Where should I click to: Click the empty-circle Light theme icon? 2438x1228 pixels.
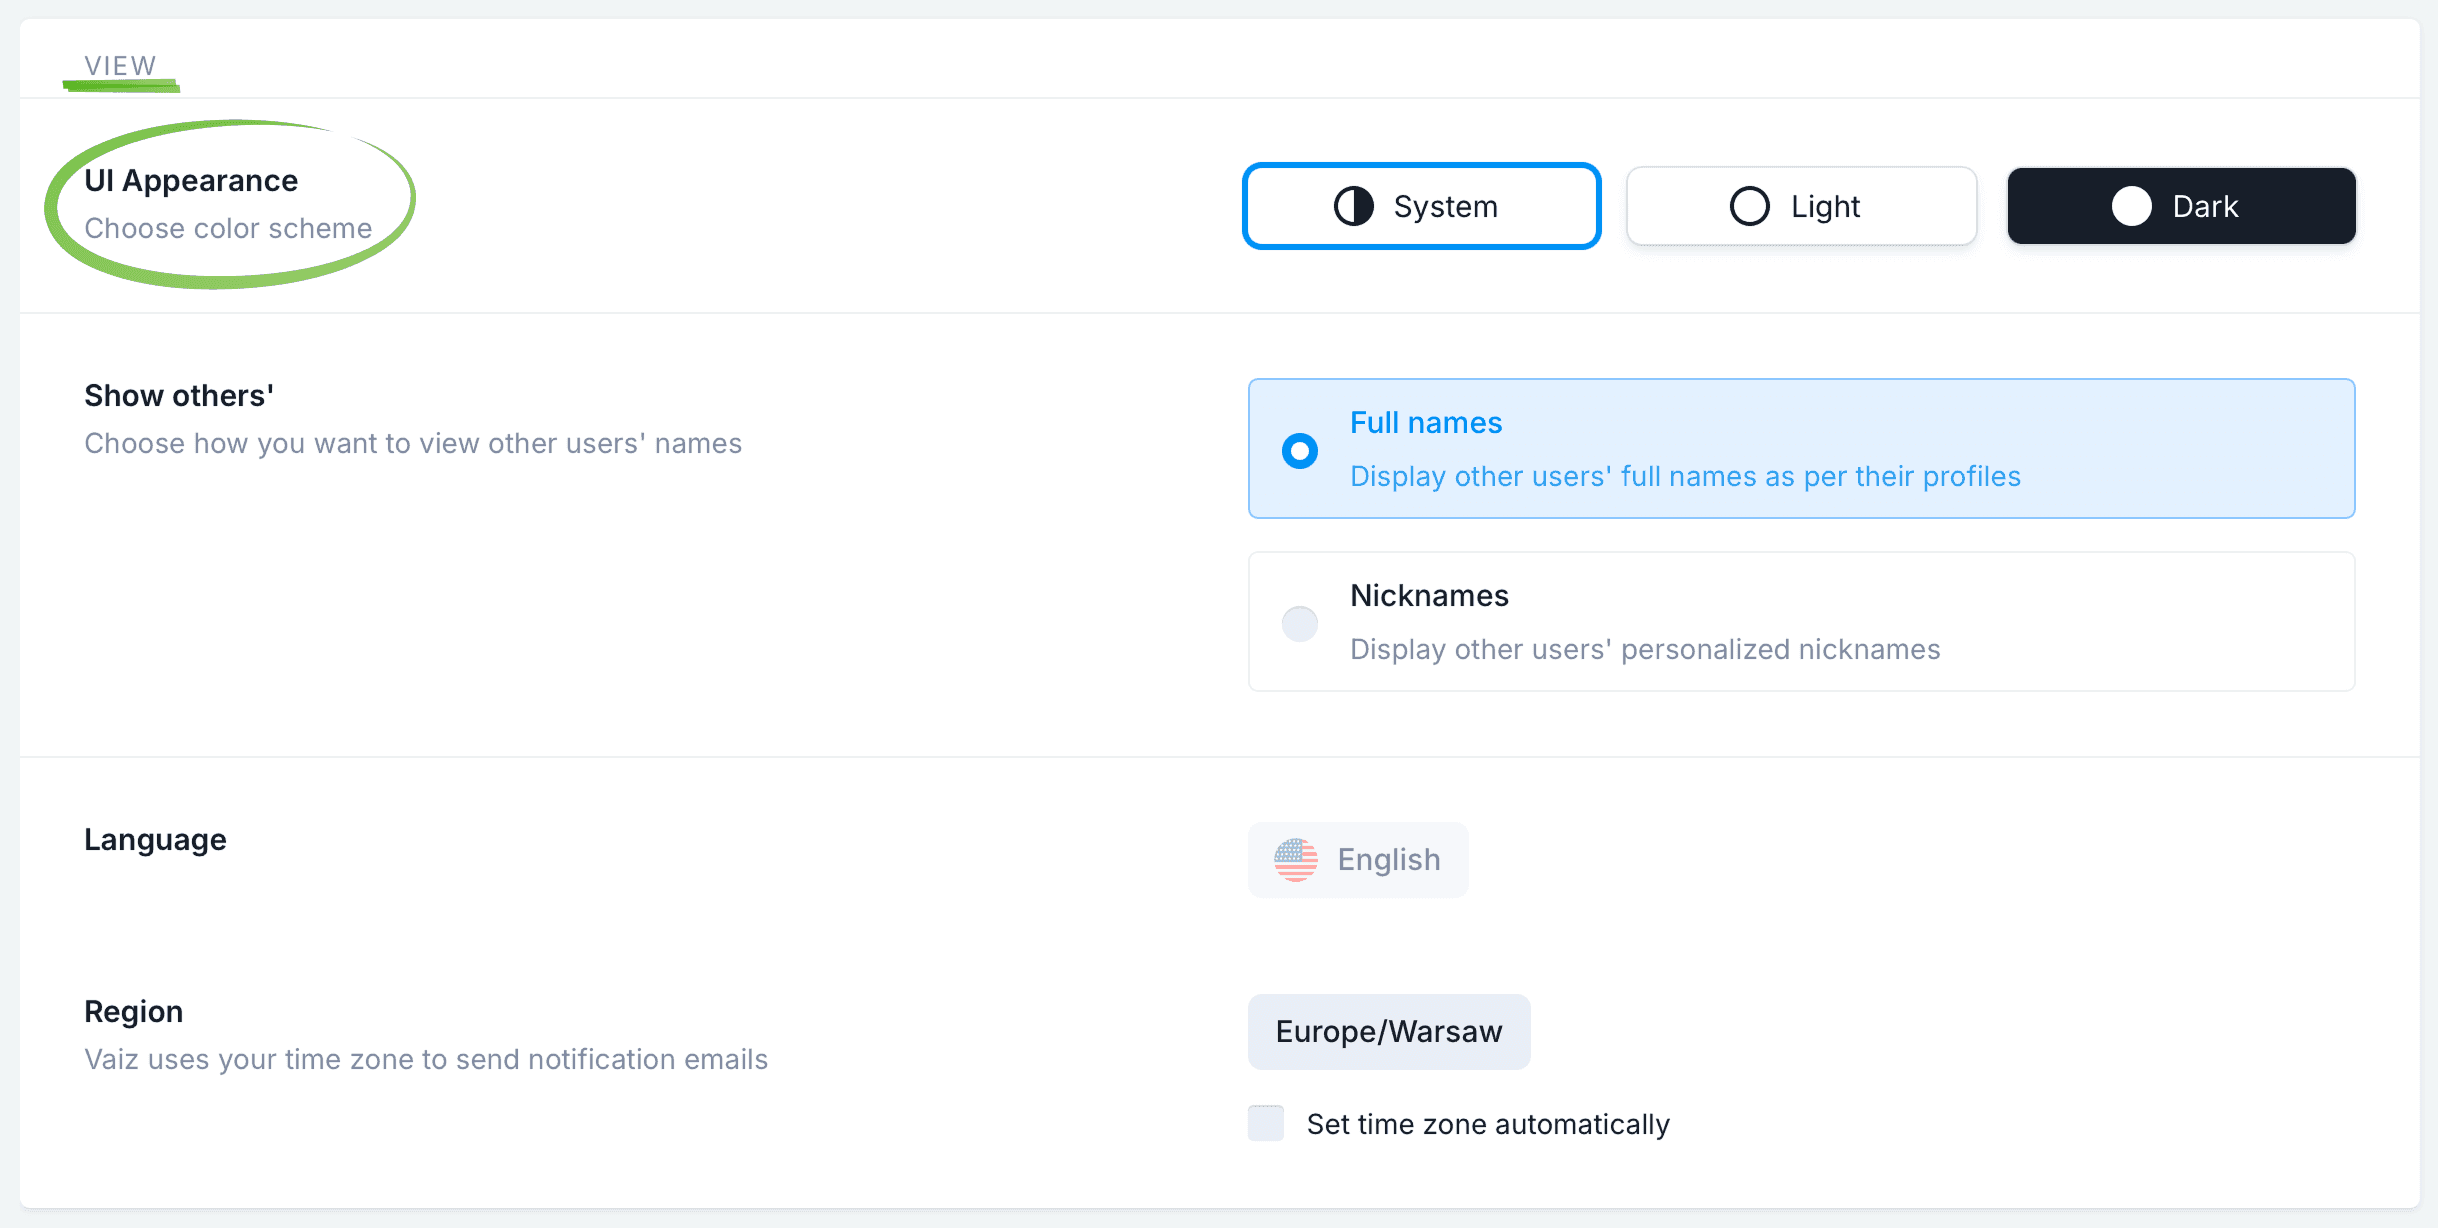click(x=1749, y=206)
